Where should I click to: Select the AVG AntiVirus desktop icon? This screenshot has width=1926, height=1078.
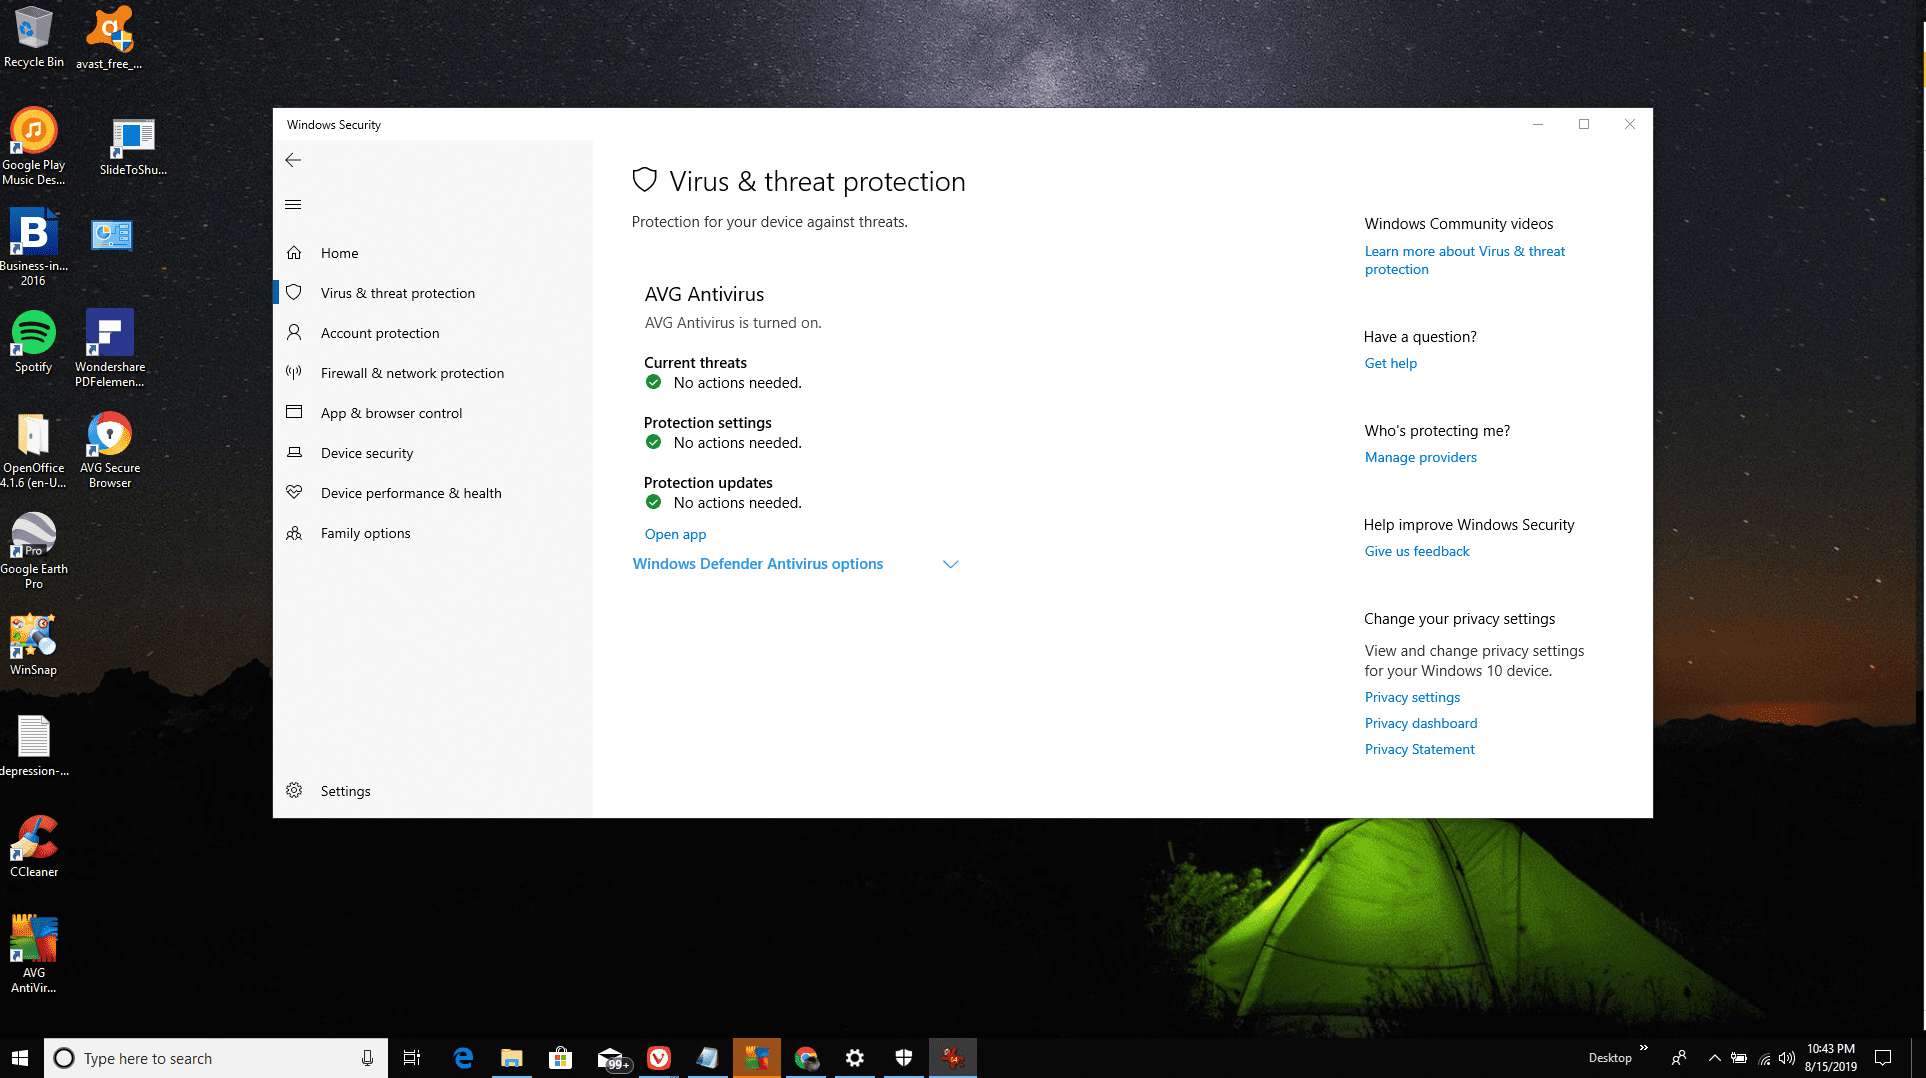click(x=34, y=954)
